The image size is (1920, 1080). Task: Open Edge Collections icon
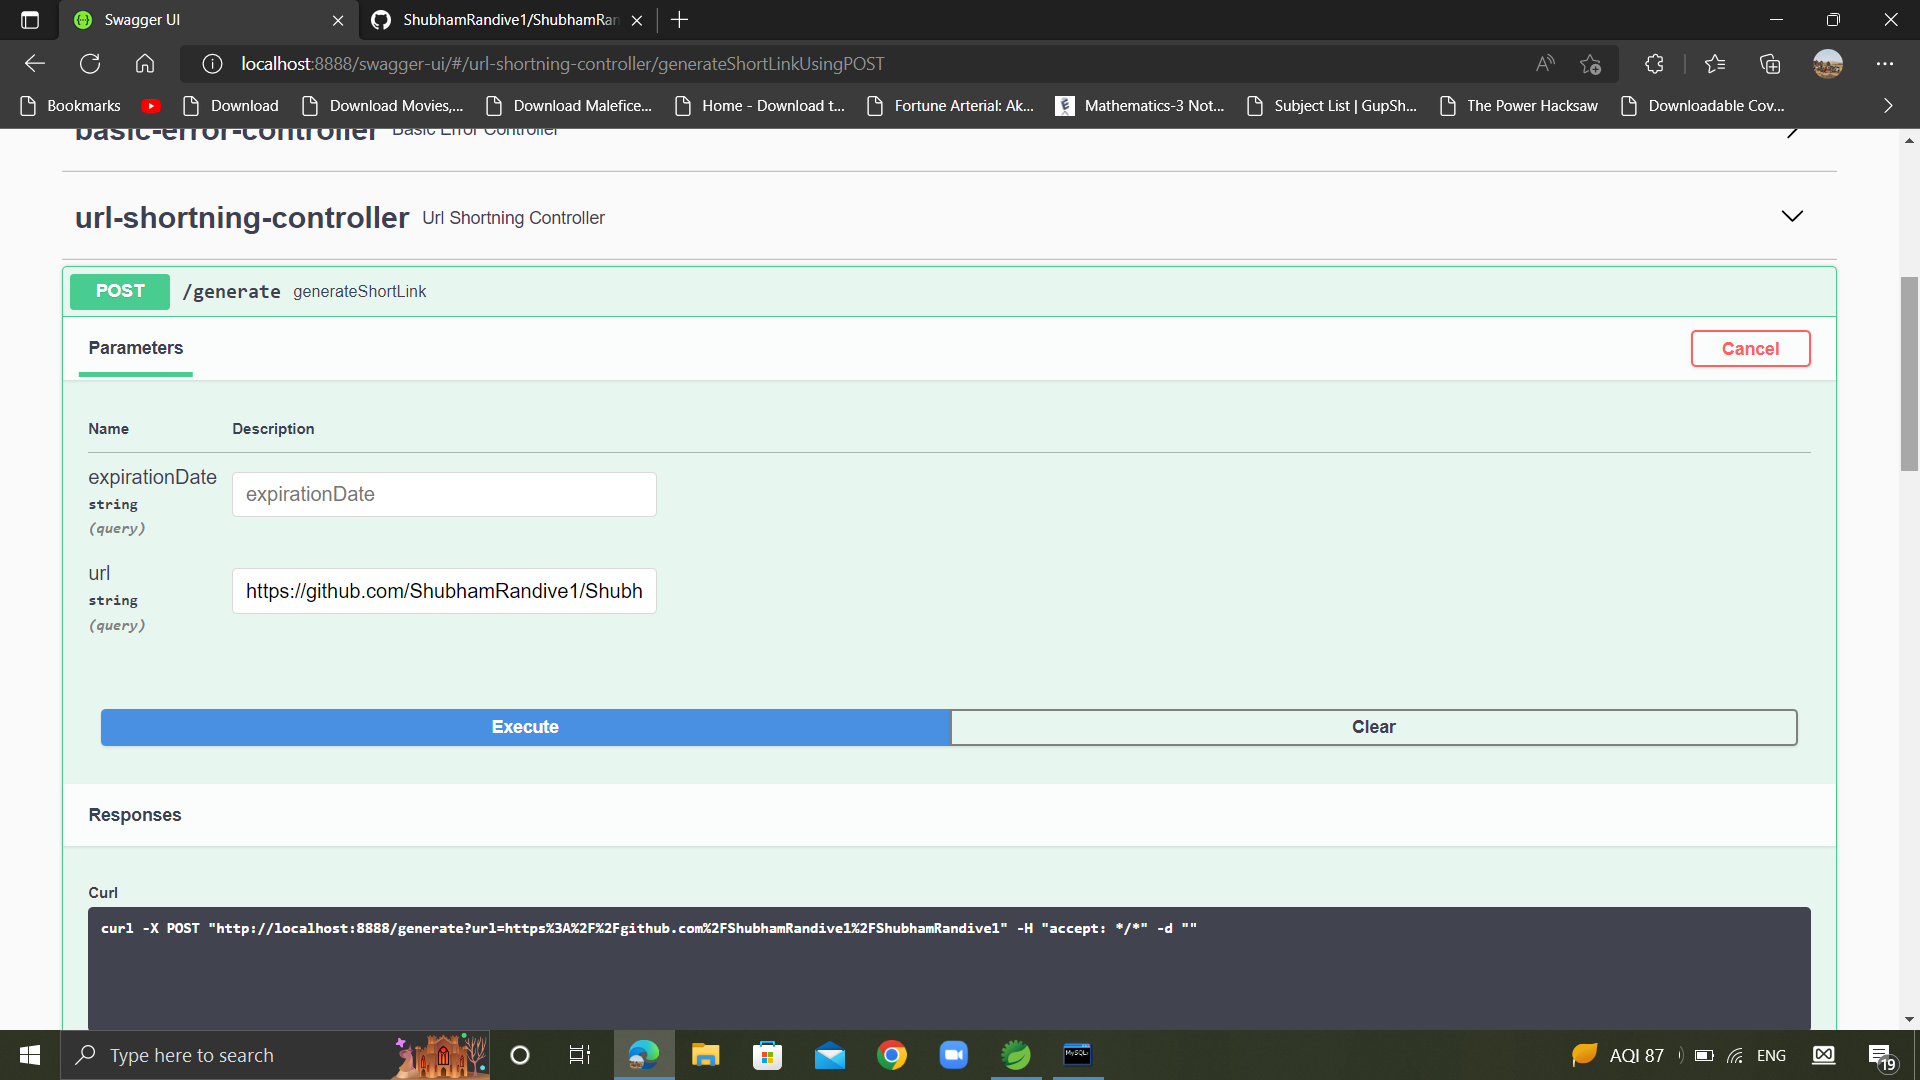(x=1770, y=63)
